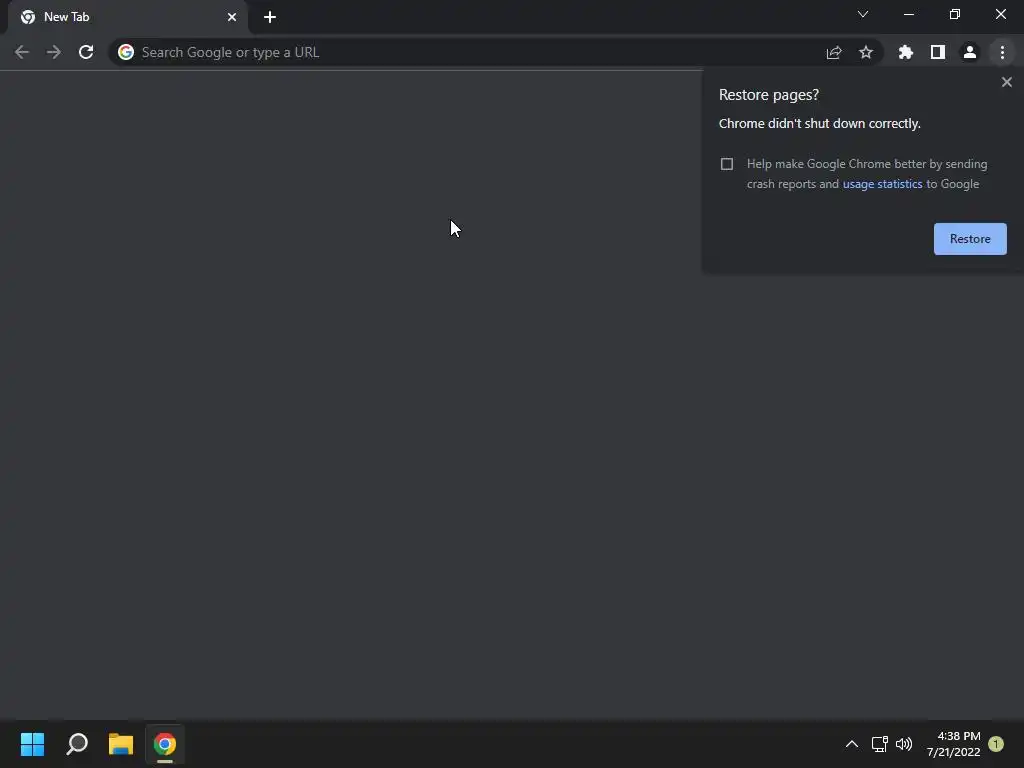Open a new tab with the plus button
The height and width of the screenshot is (768, 1024).
tap(270, 17)
